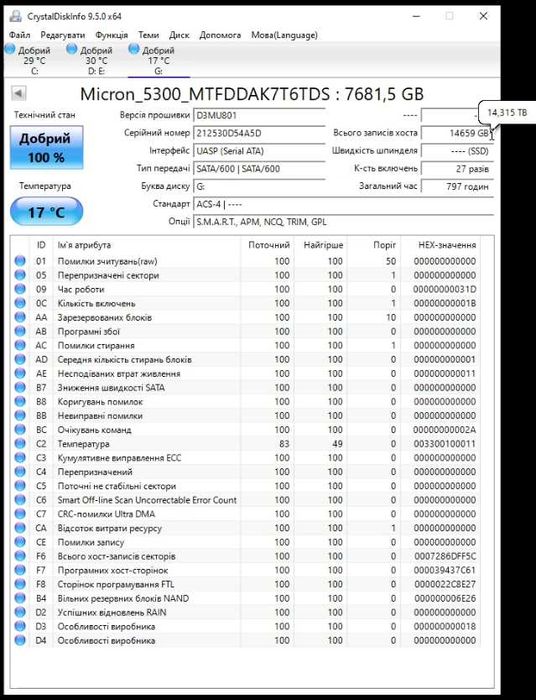
Task: Click the 'HEX-значення' column header
Action: (x=447, y=245)
